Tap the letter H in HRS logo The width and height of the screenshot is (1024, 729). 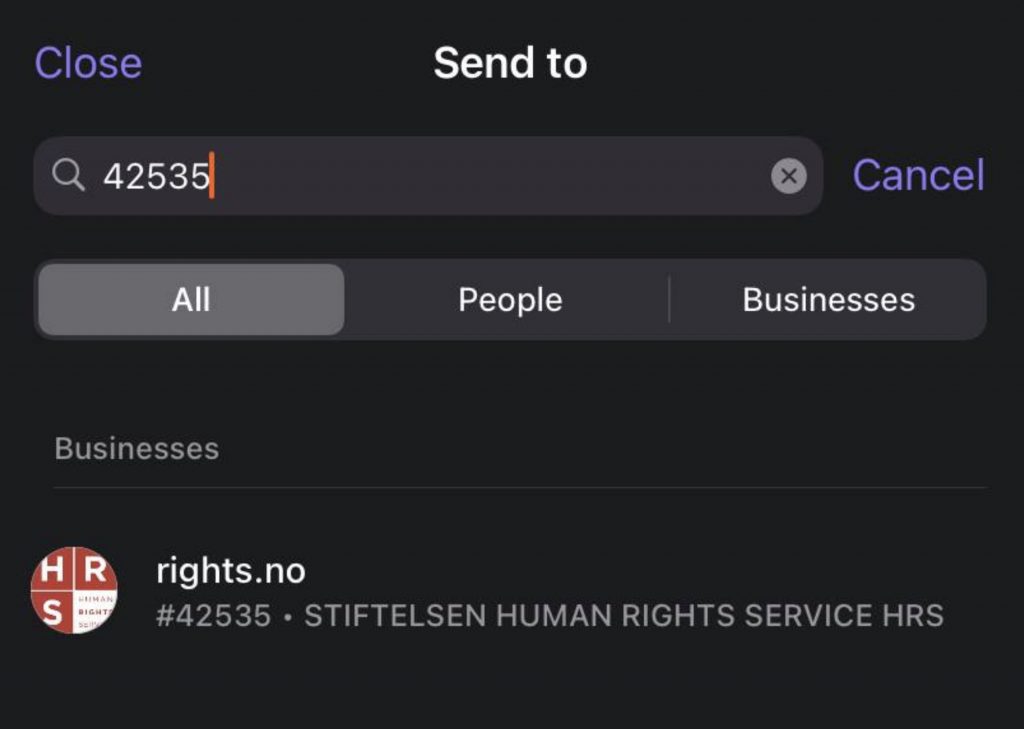tap(52, 570)
